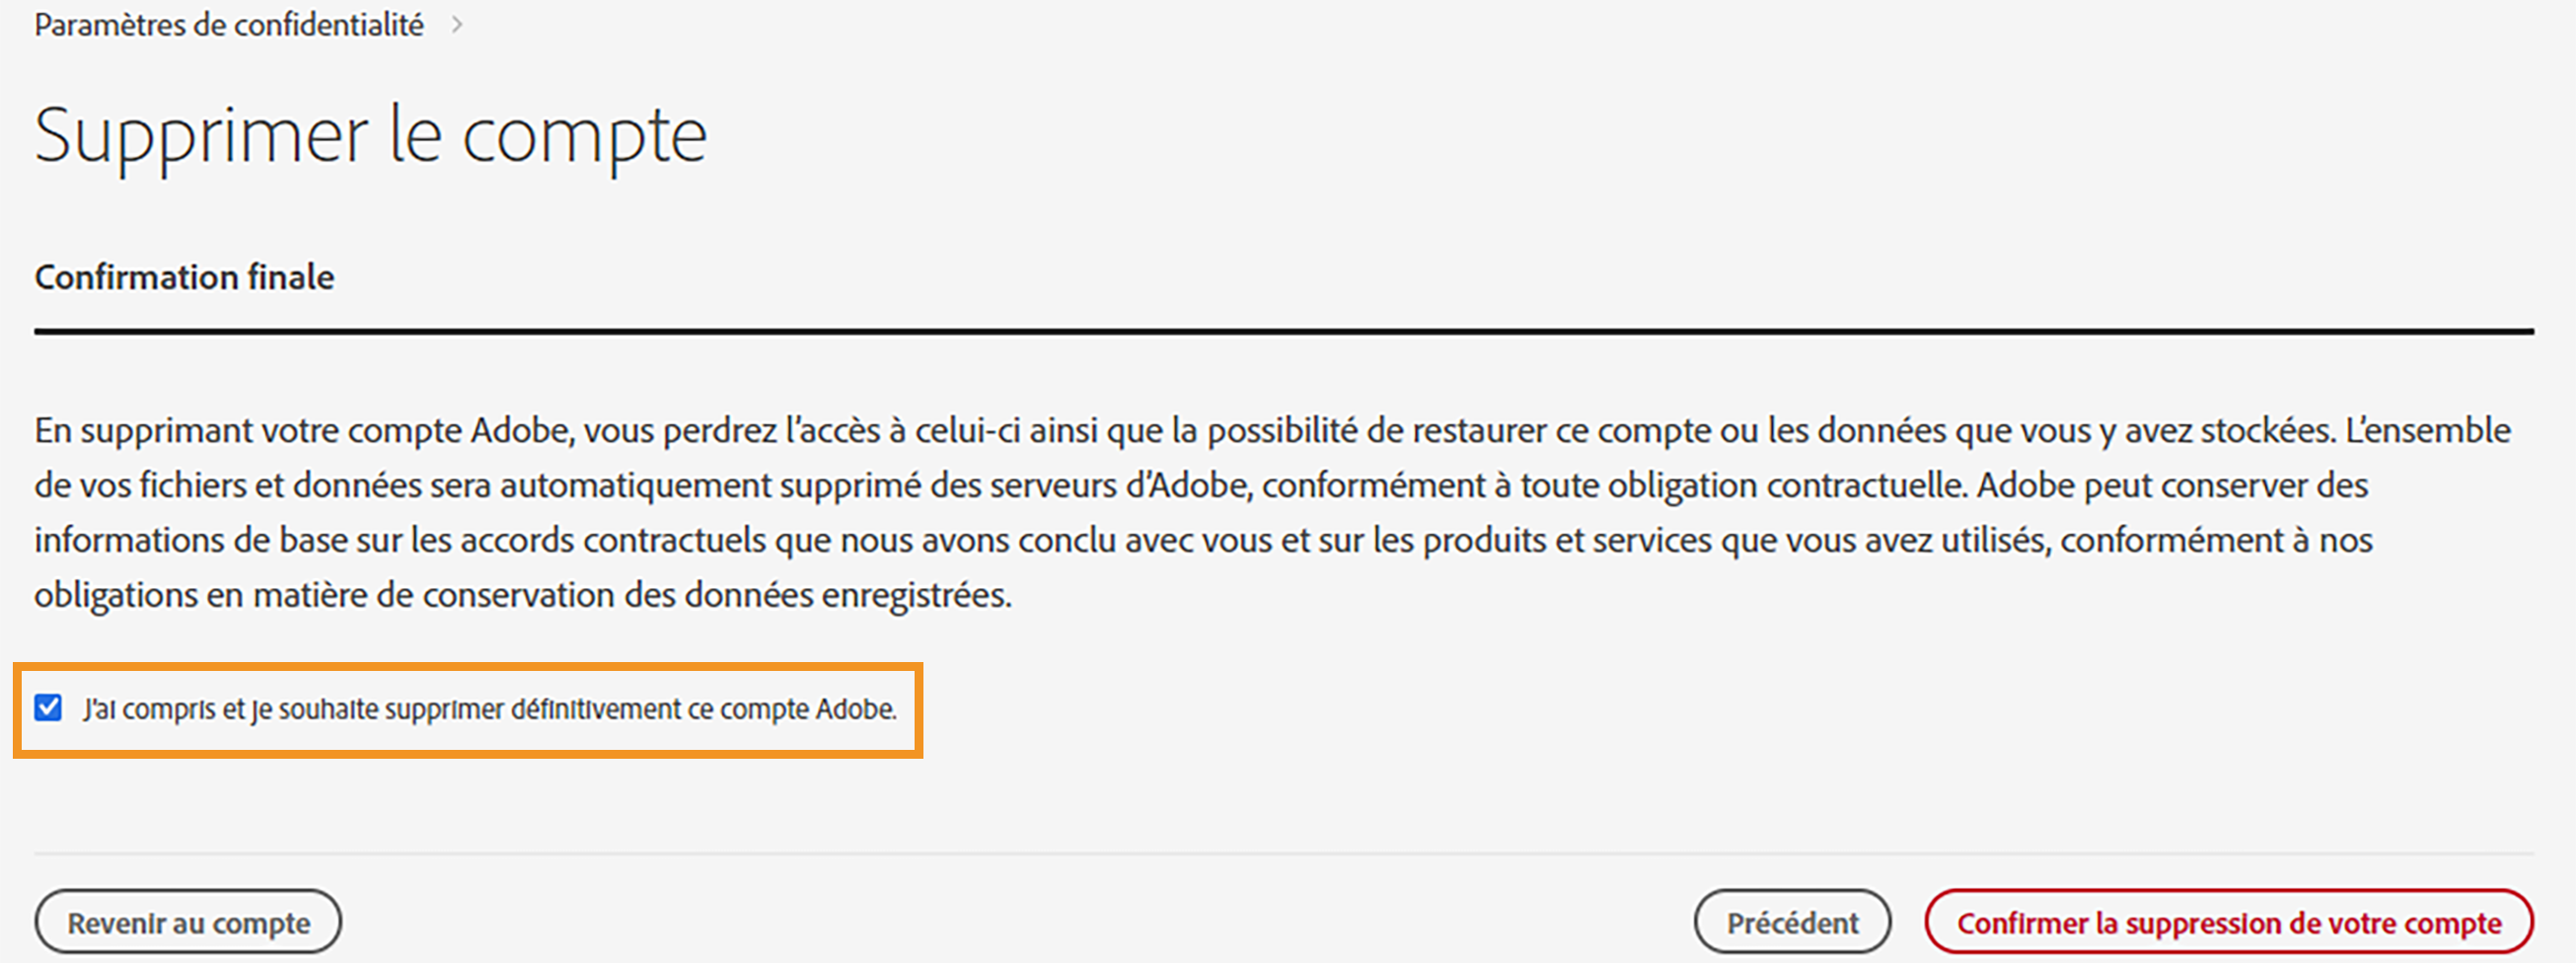The height and width of the screenshot is (963, 2576).
Task: Click the 'J'ai compris et je souhaite supprimer' label
Action: [490, 709]
